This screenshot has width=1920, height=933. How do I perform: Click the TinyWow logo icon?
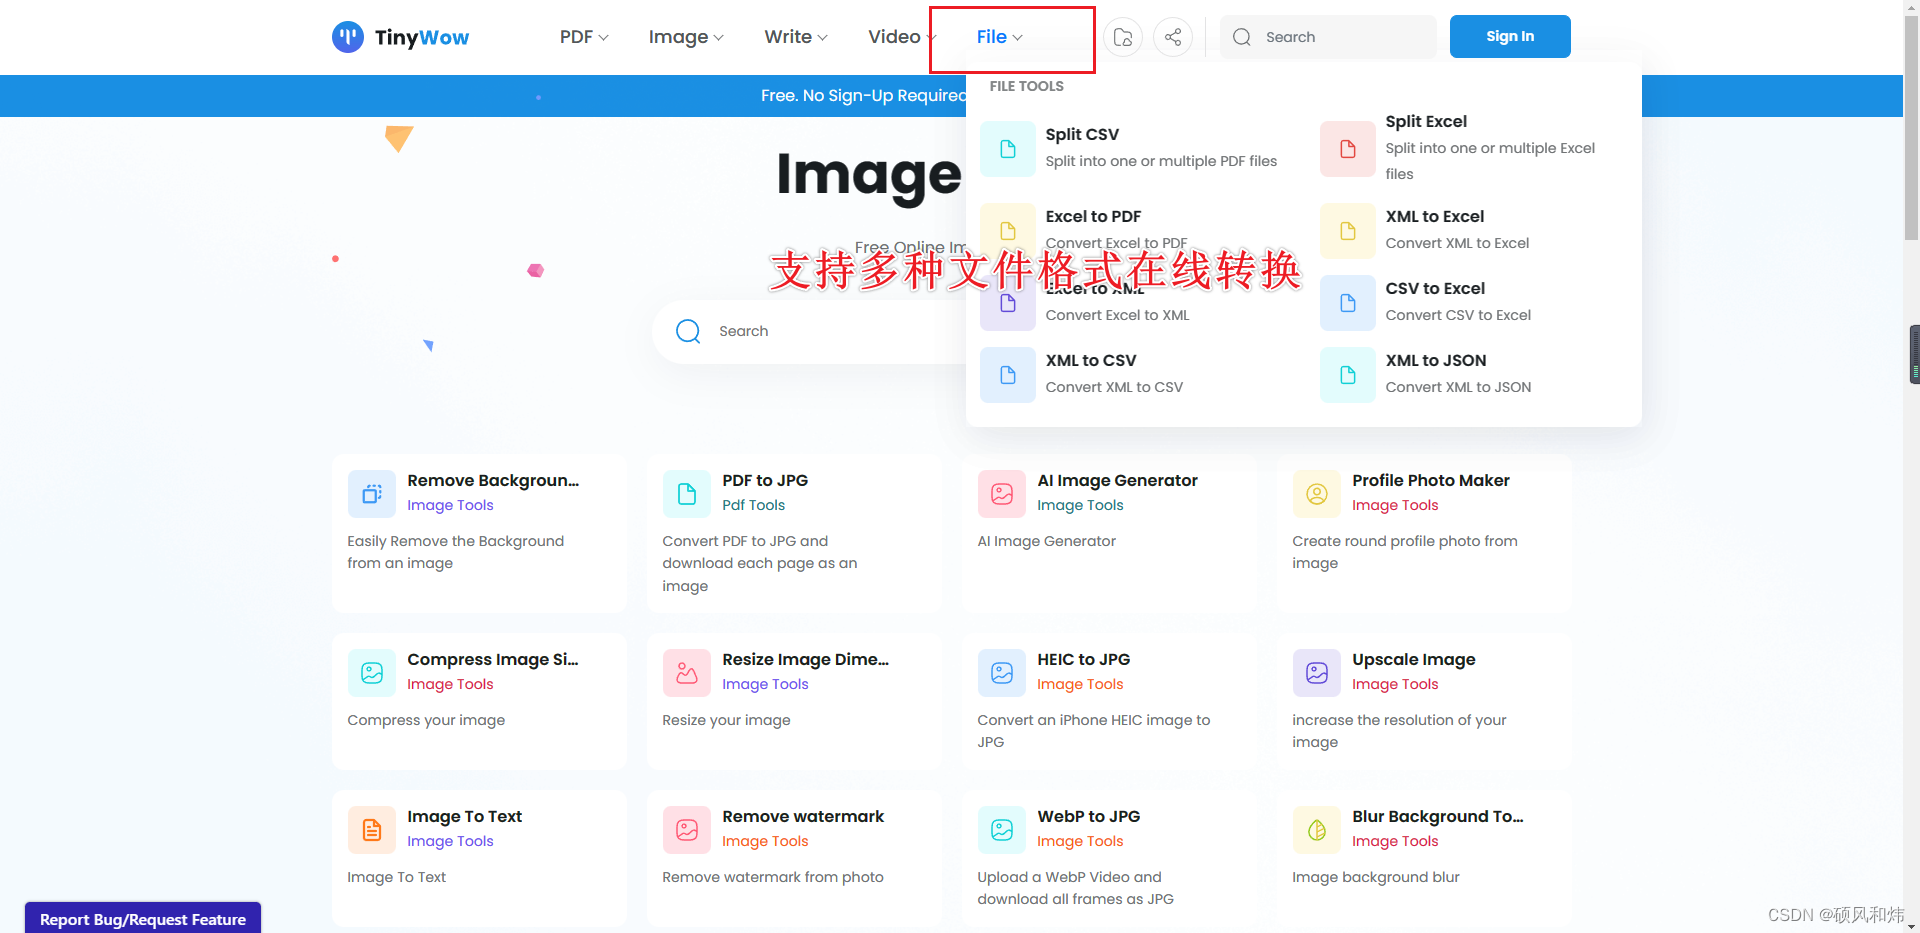(x=348, y=37)
